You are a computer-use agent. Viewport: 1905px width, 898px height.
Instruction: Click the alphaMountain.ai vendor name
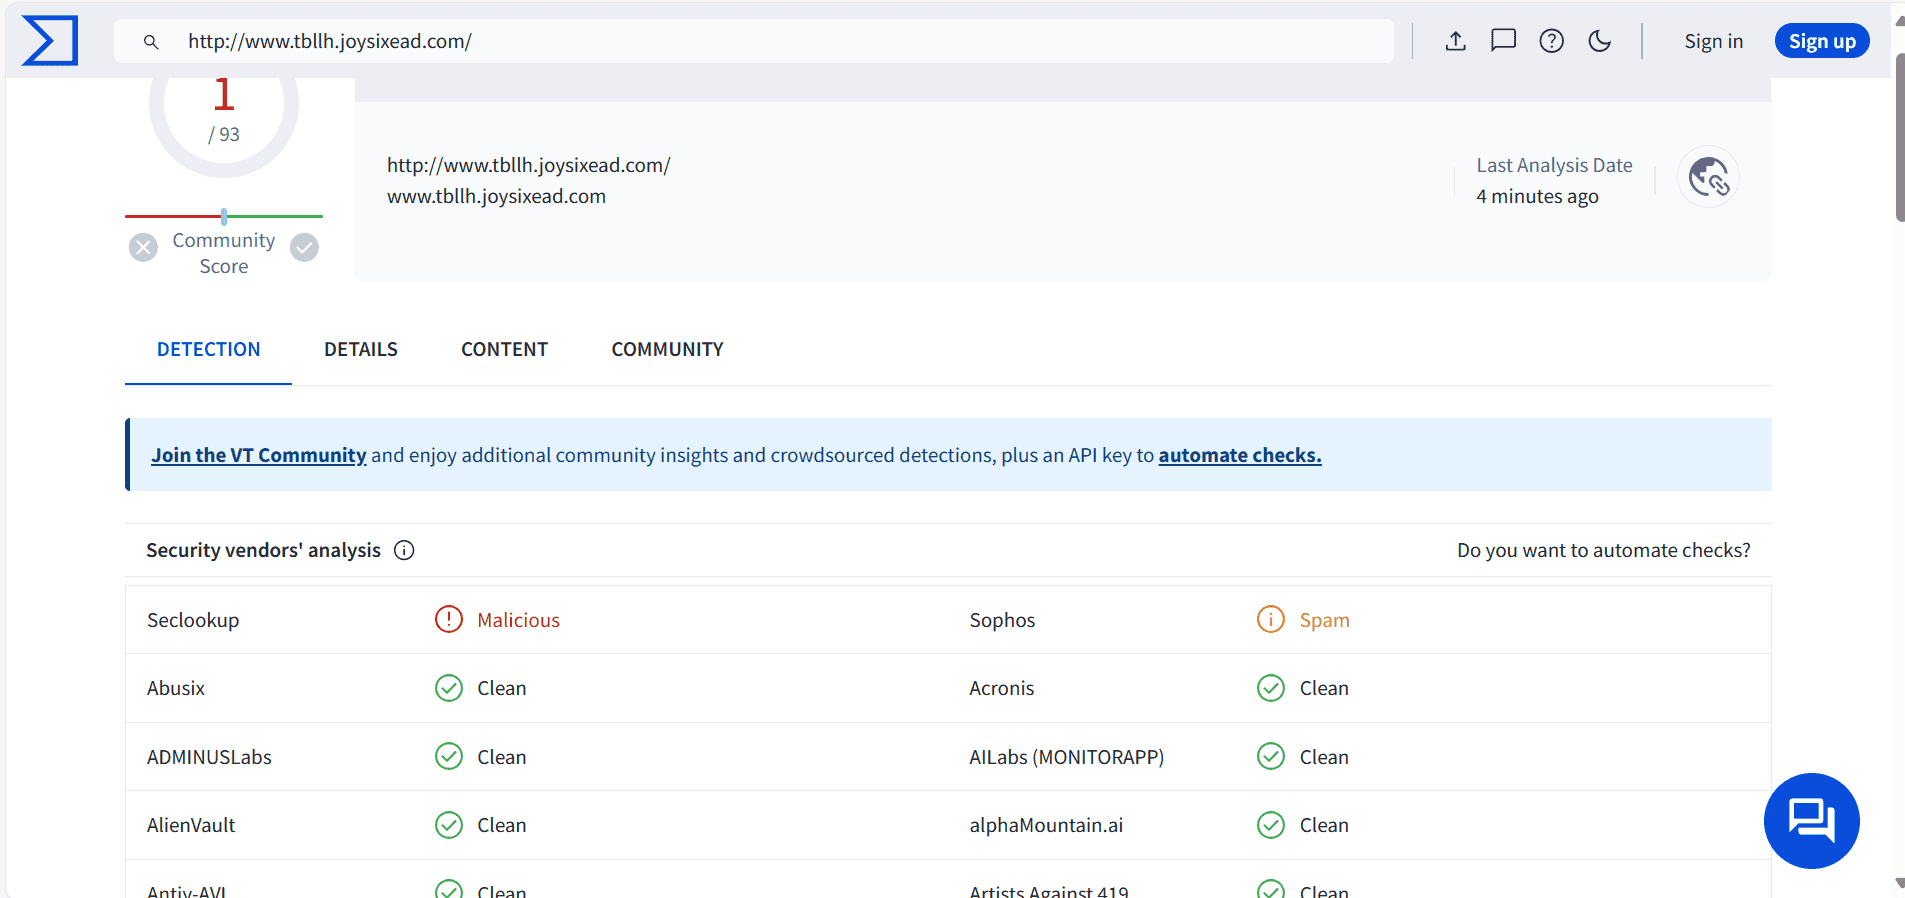[1046, 825]
